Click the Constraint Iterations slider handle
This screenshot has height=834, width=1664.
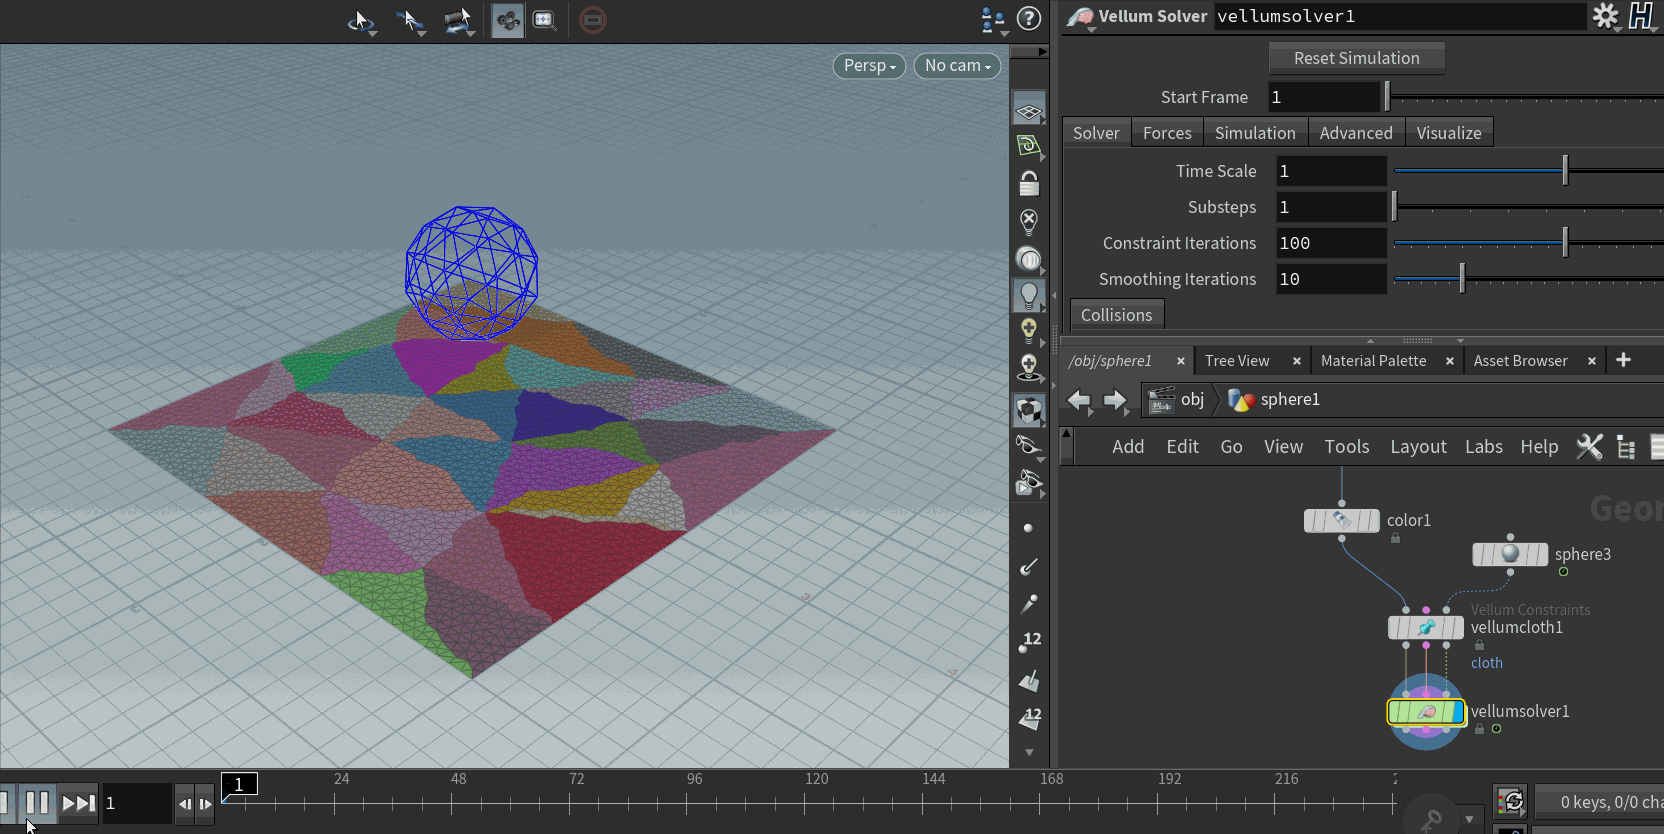tap(1565, 242)
